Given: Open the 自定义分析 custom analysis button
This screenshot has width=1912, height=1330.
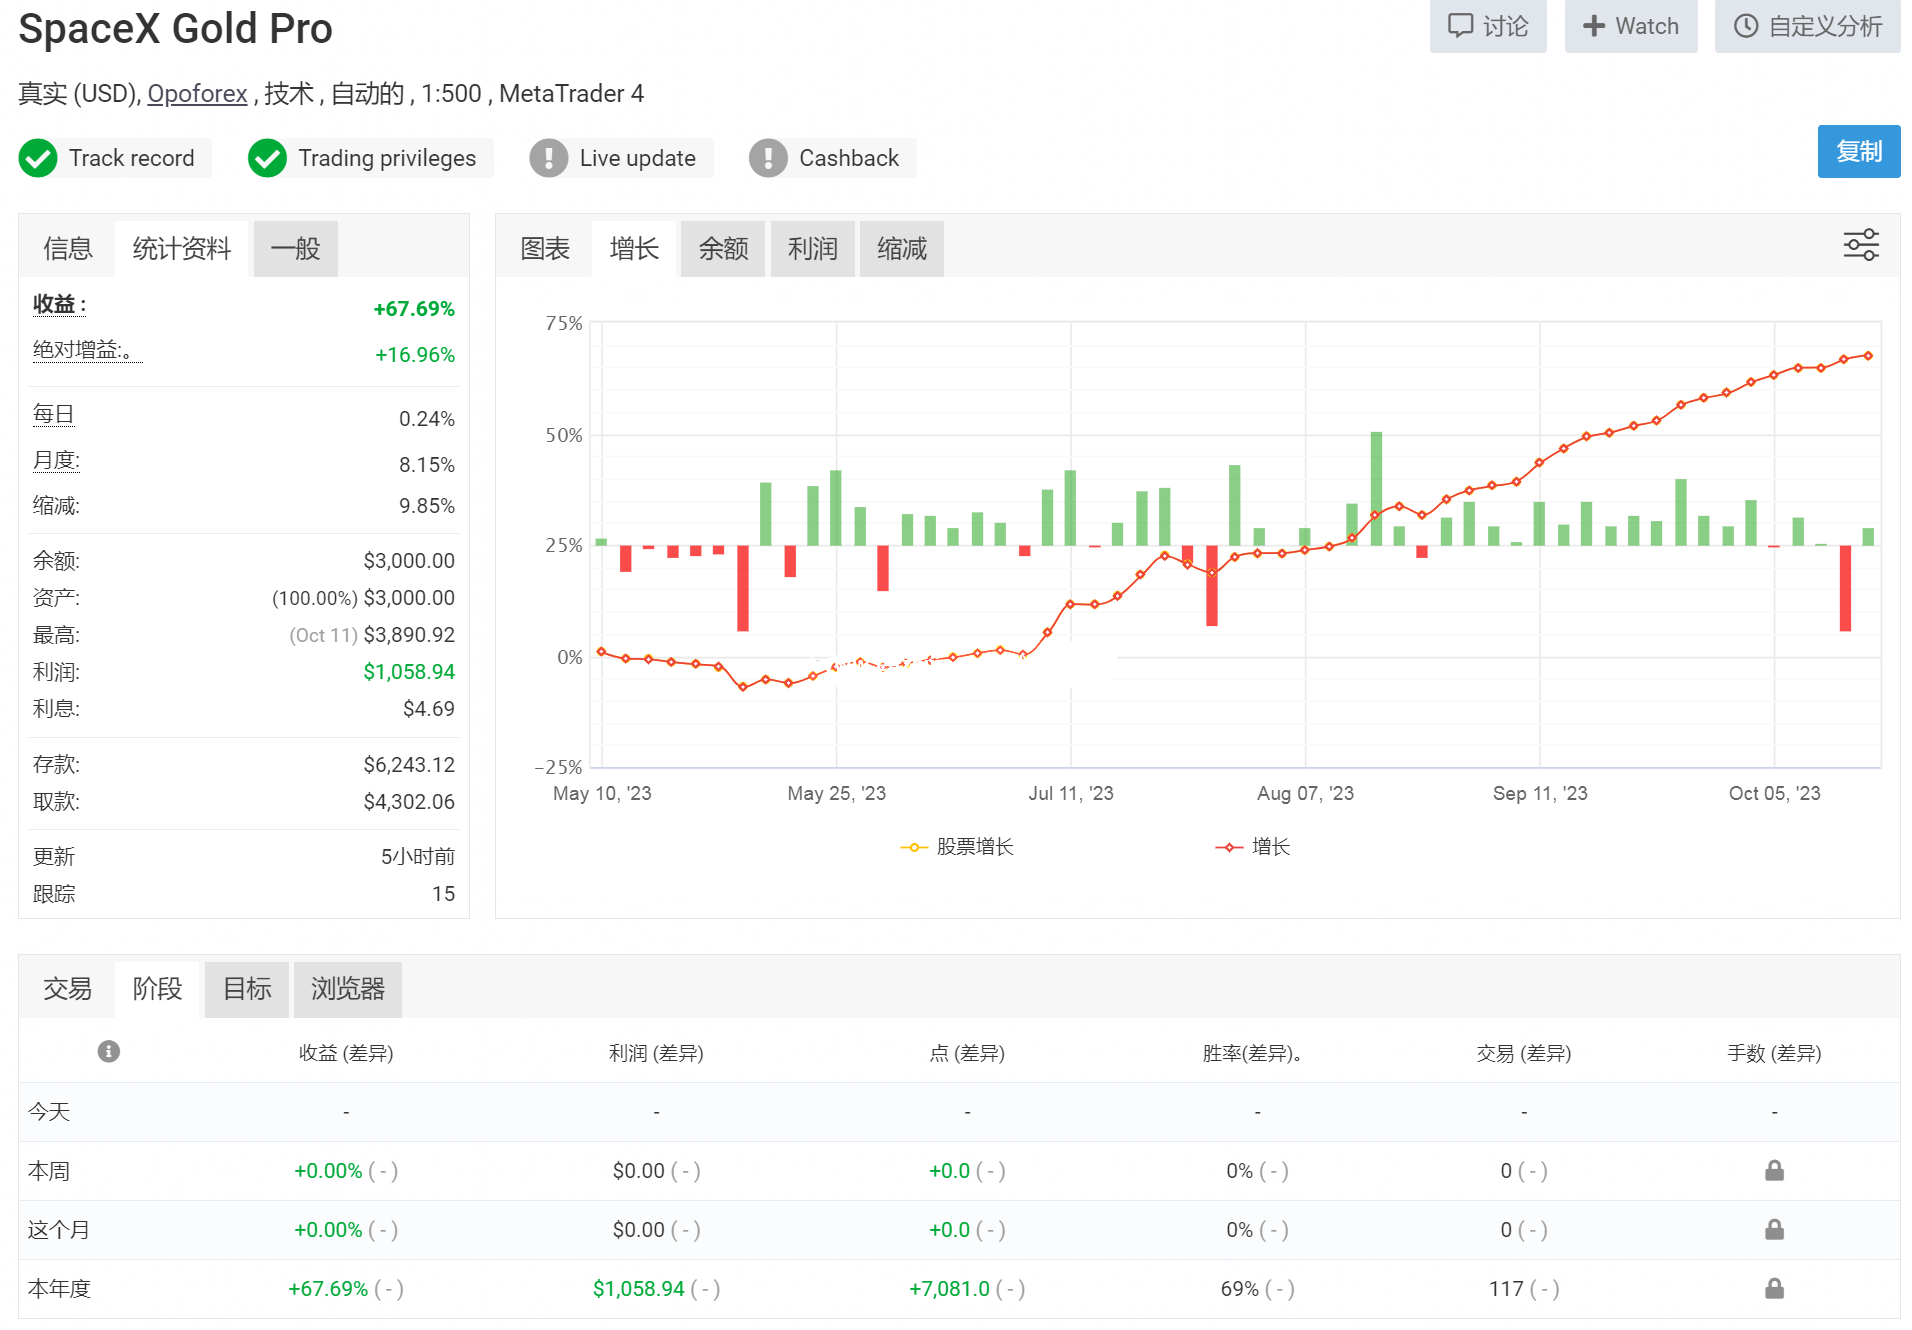Looking at the screenshot, I should pyautogui.click(x=1807, y=26).
